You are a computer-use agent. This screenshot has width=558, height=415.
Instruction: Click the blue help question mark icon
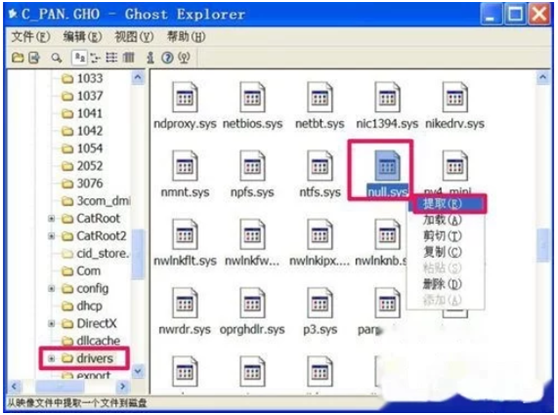tap(167, 58)
